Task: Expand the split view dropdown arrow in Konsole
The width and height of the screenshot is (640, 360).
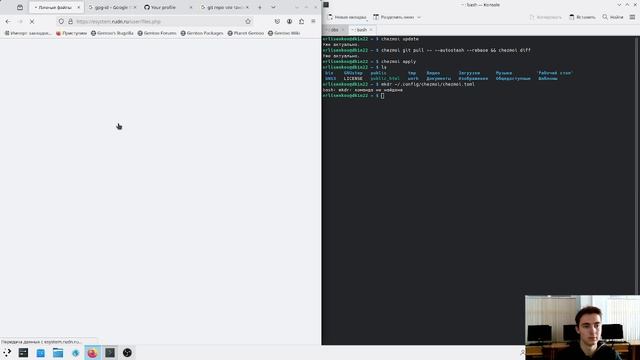Action: click(419, 17)
